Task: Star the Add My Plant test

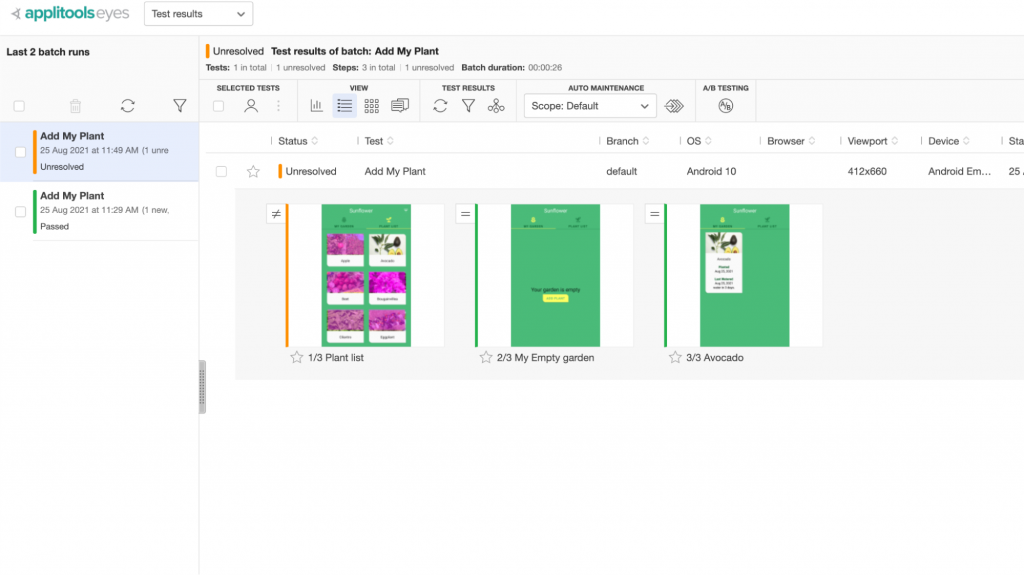Action: pos(253,172)
